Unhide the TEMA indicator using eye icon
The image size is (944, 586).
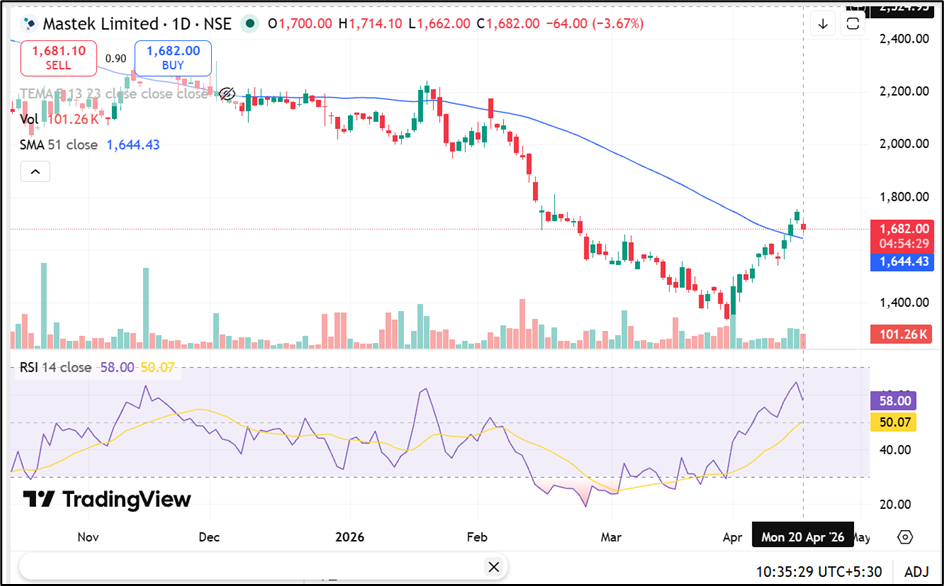pyautogui.click(x=227, y=94)
